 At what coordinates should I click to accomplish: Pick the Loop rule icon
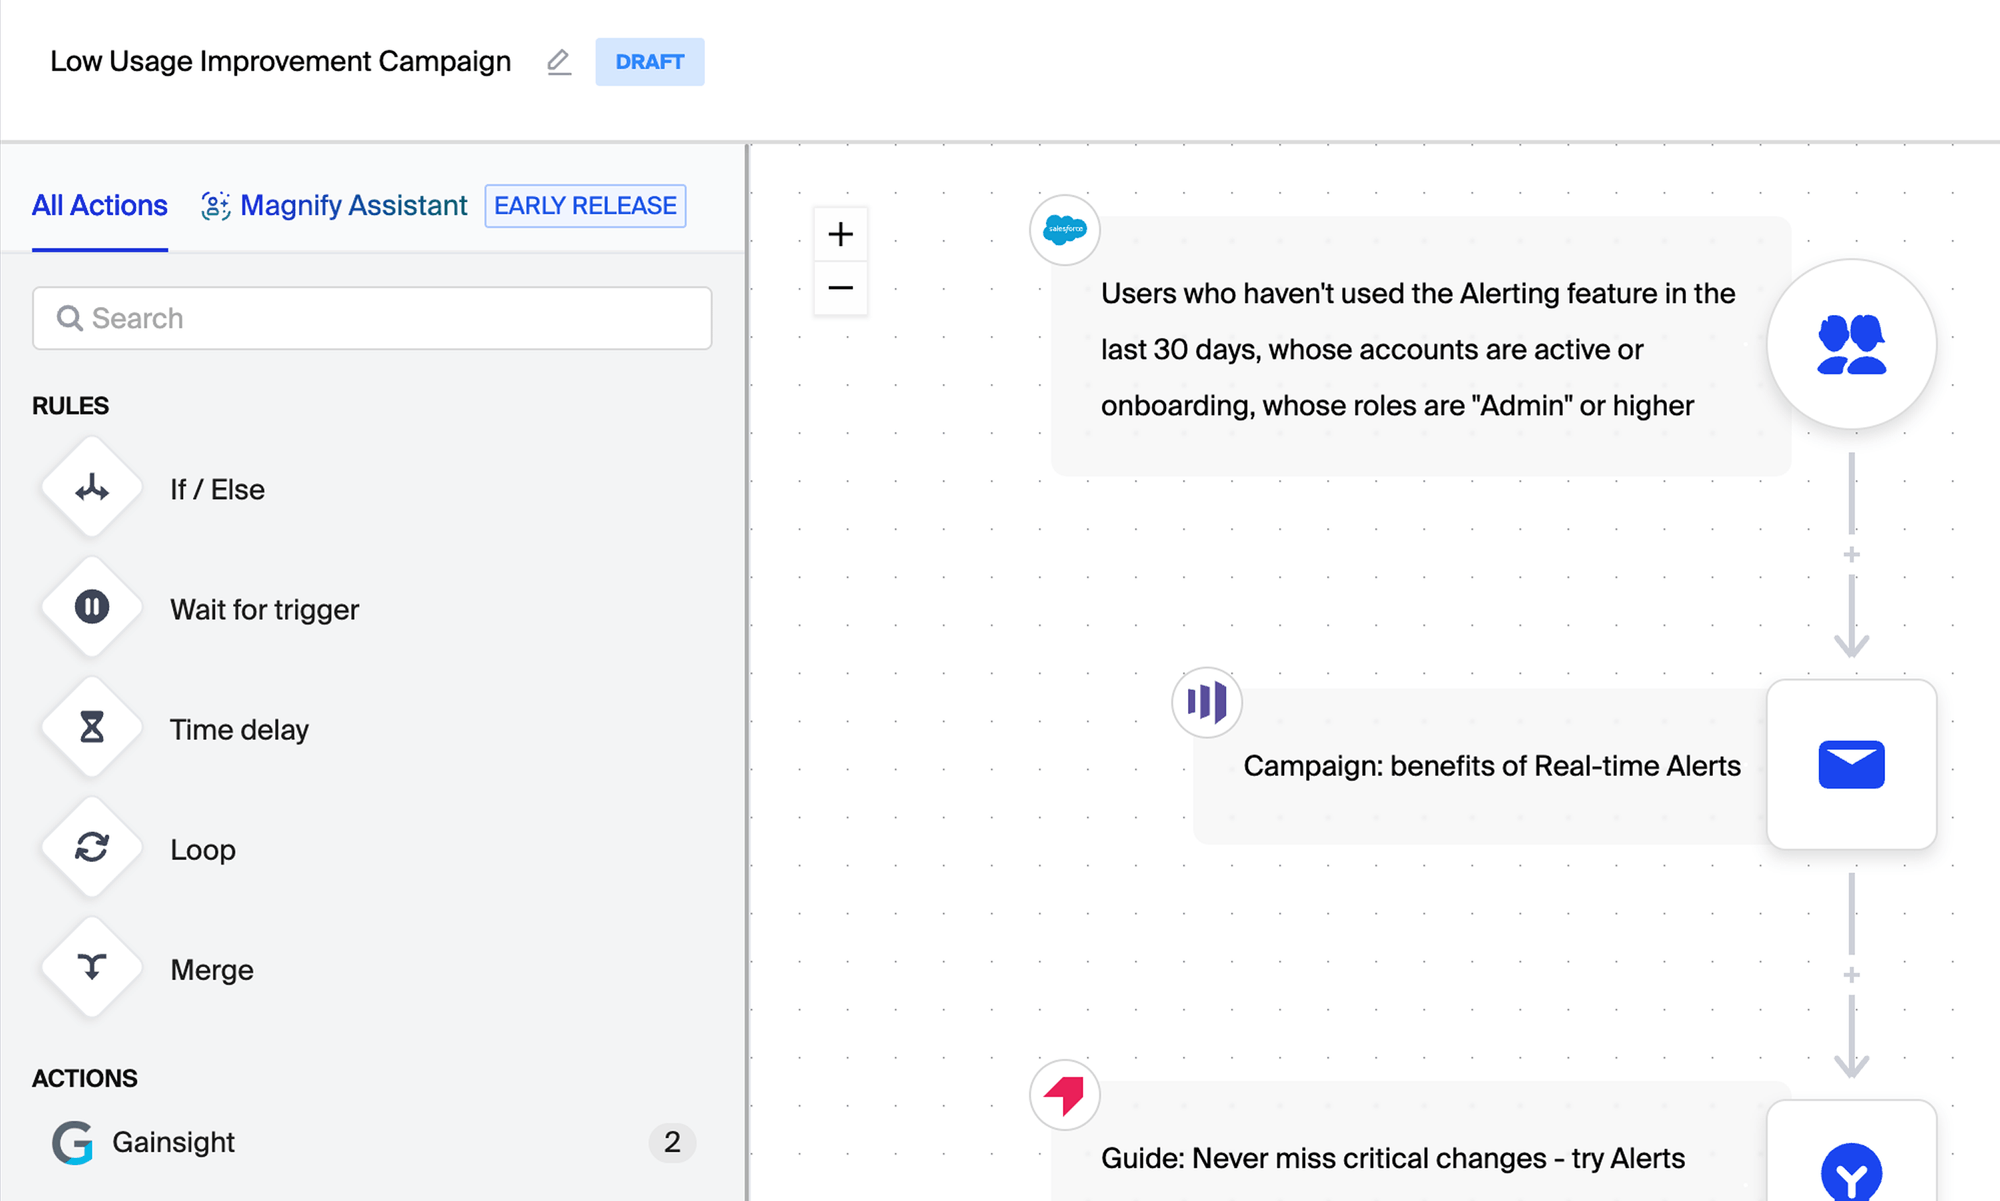pos(92,848)
